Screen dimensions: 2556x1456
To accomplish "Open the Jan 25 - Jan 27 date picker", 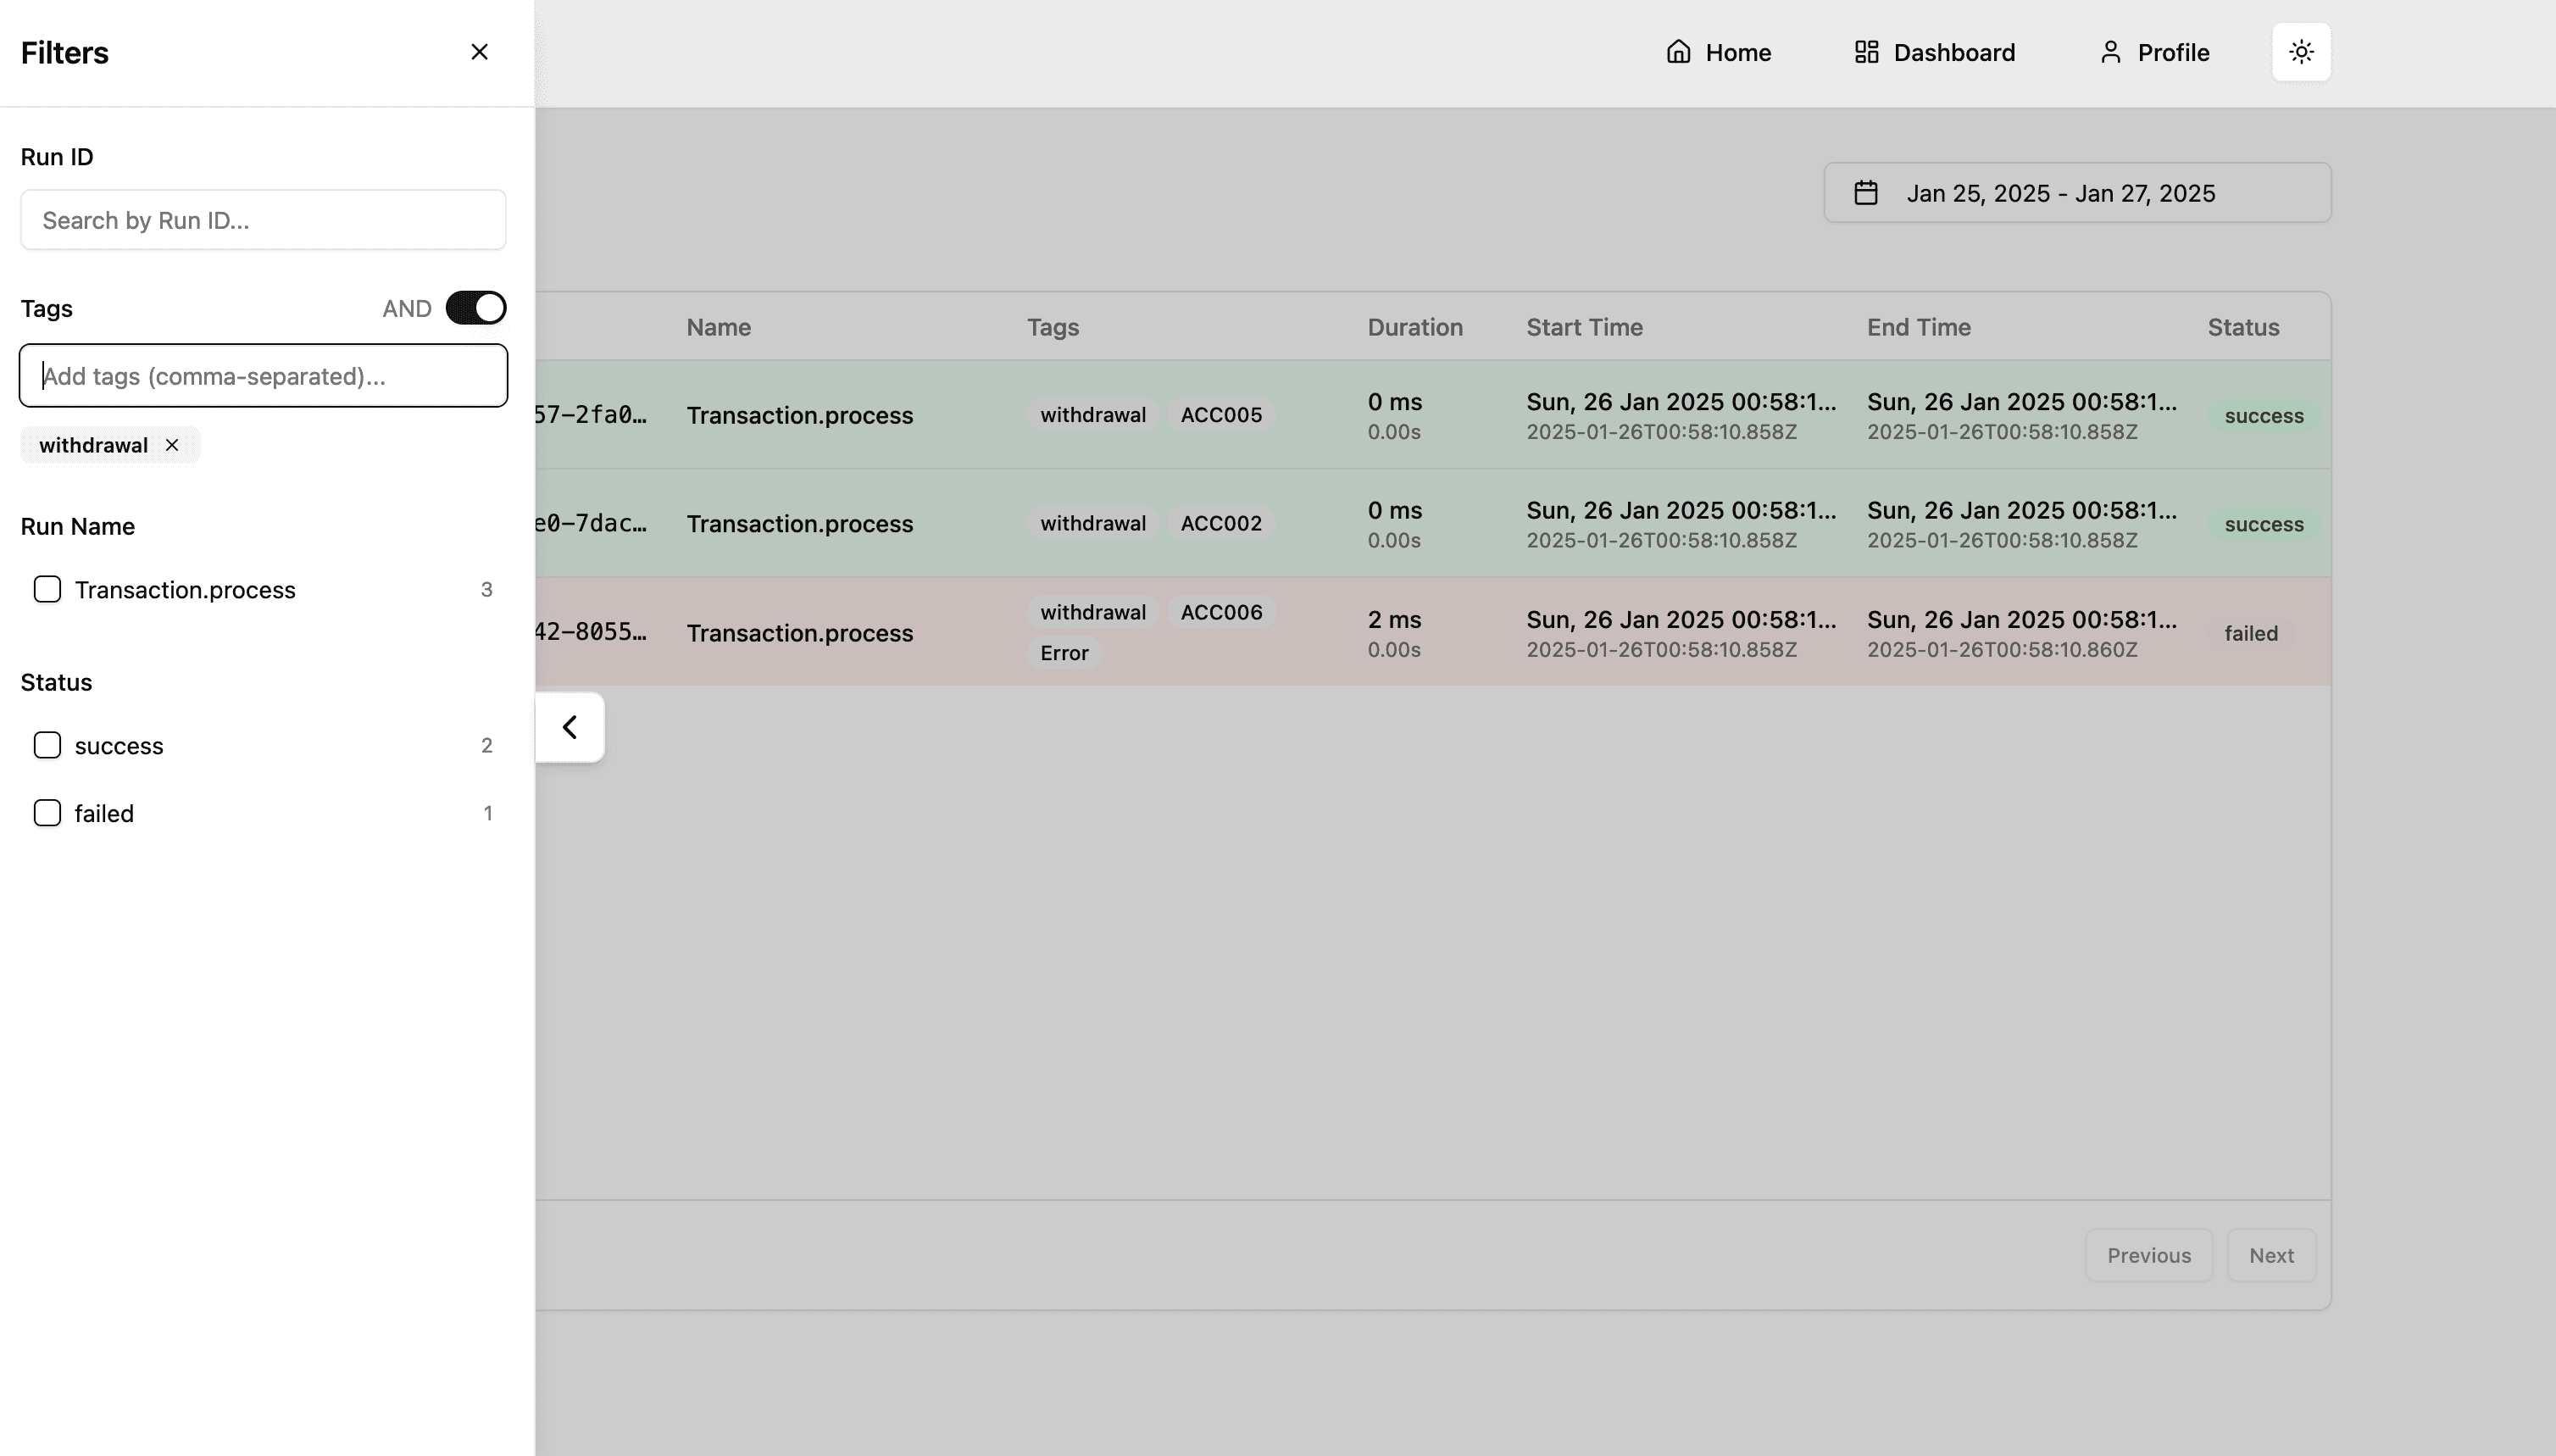I will point(2077,193).
